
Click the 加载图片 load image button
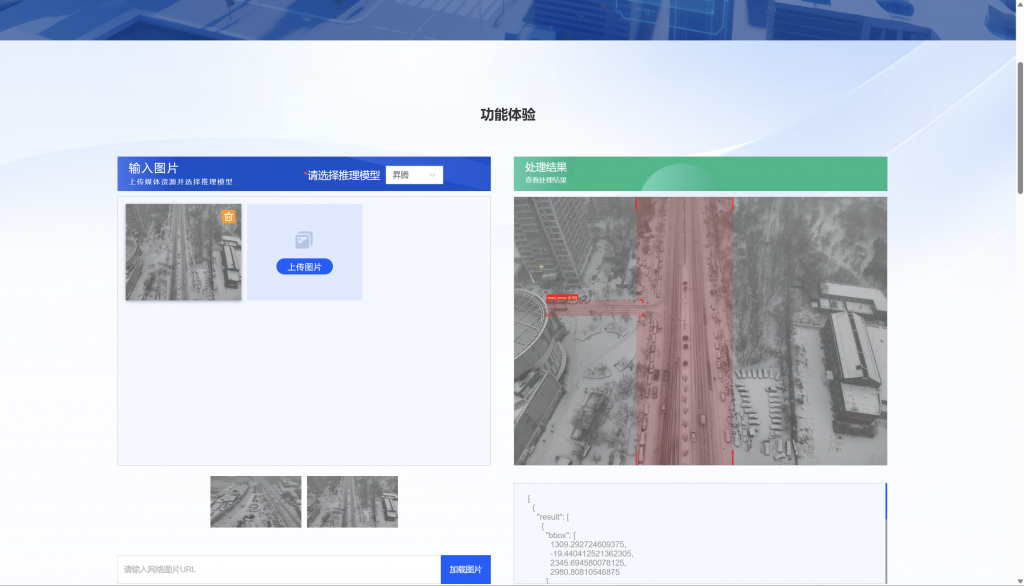(x=465, y=569)
